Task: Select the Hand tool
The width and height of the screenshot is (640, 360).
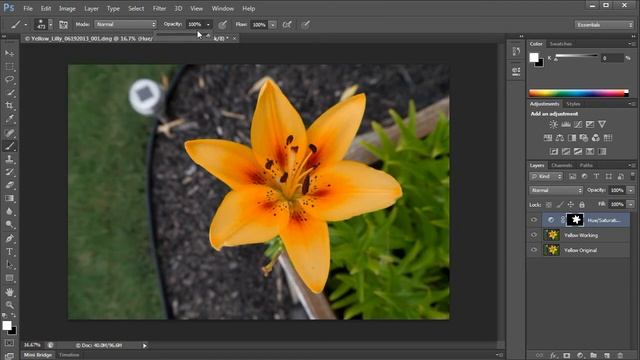Action: (9, 292)
